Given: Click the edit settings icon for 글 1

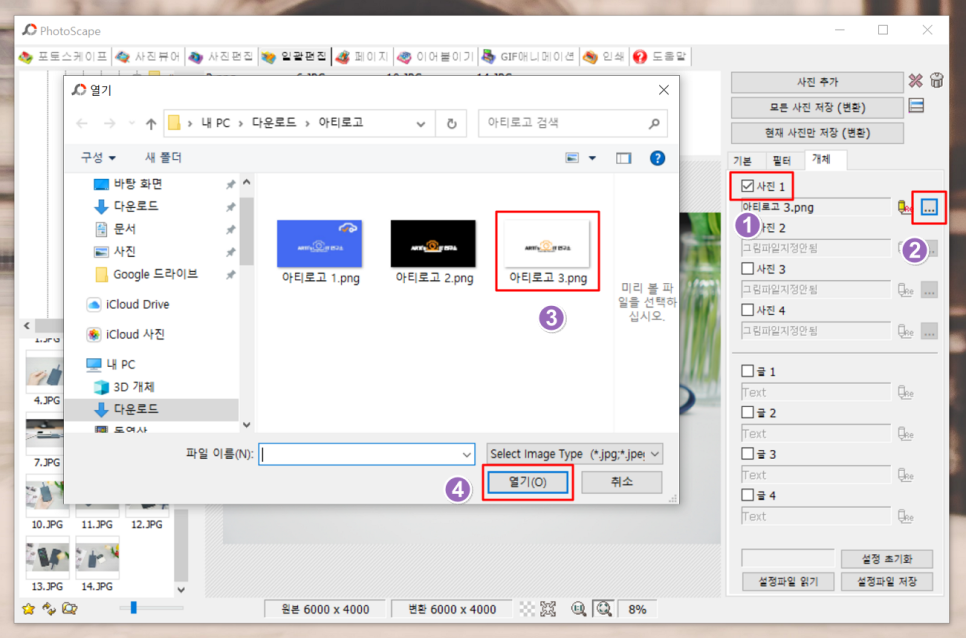Looking at the screenshot, I should pyautogui.click(x=905, y=392).
